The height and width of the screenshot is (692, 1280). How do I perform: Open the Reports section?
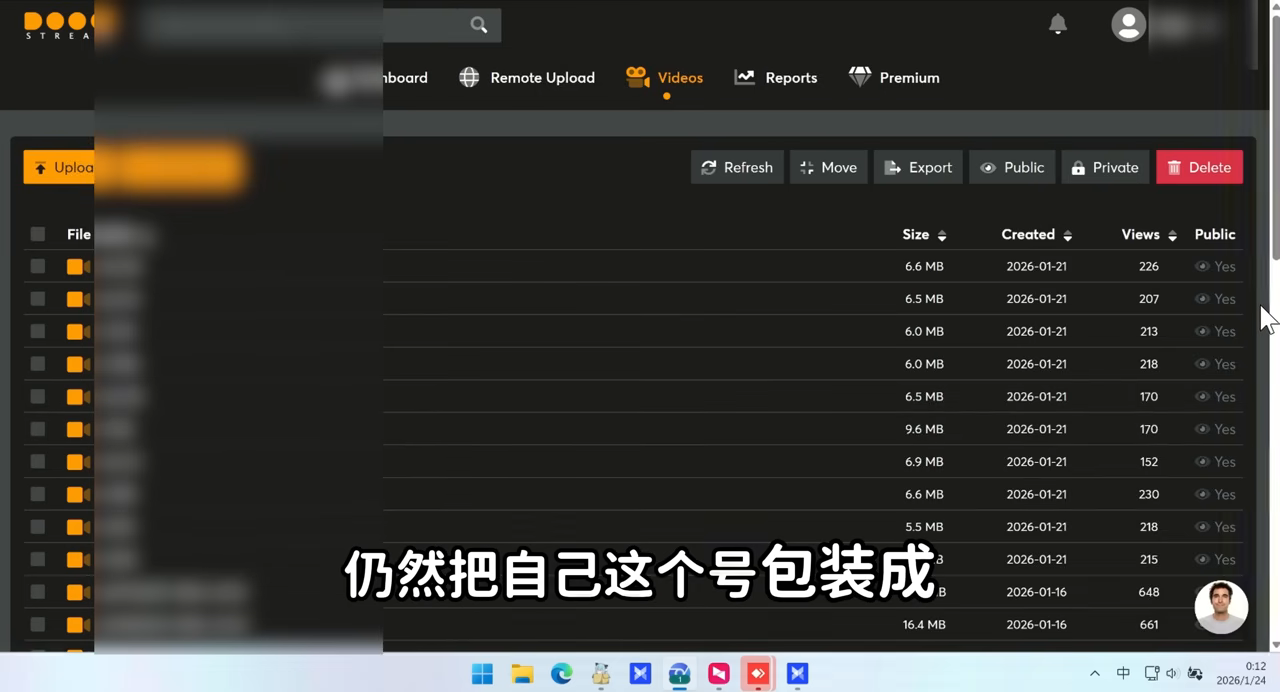[x=776, y=78]
